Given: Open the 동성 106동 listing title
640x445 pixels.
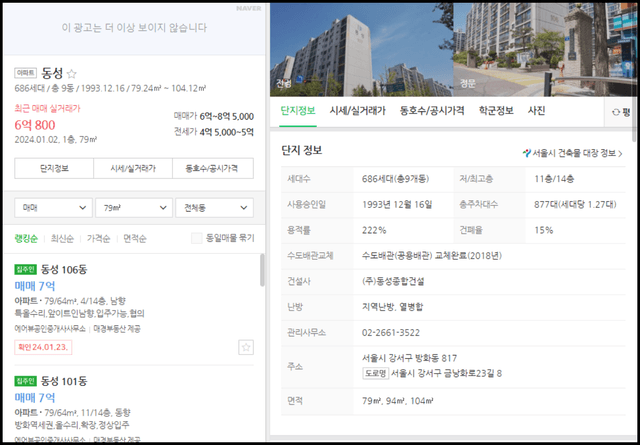Looking at the screenshot, I should pos(64,269).
